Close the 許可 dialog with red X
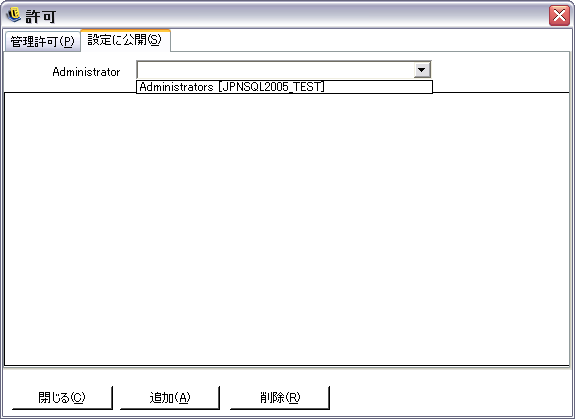The image size is (575, 419). 559,15
